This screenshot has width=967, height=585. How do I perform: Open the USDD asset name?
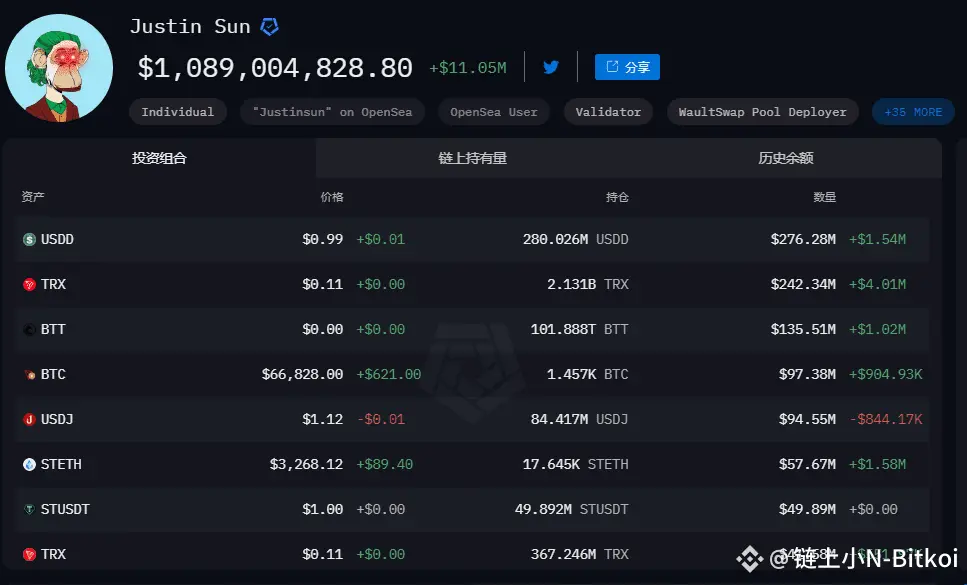tap(57, 239)
